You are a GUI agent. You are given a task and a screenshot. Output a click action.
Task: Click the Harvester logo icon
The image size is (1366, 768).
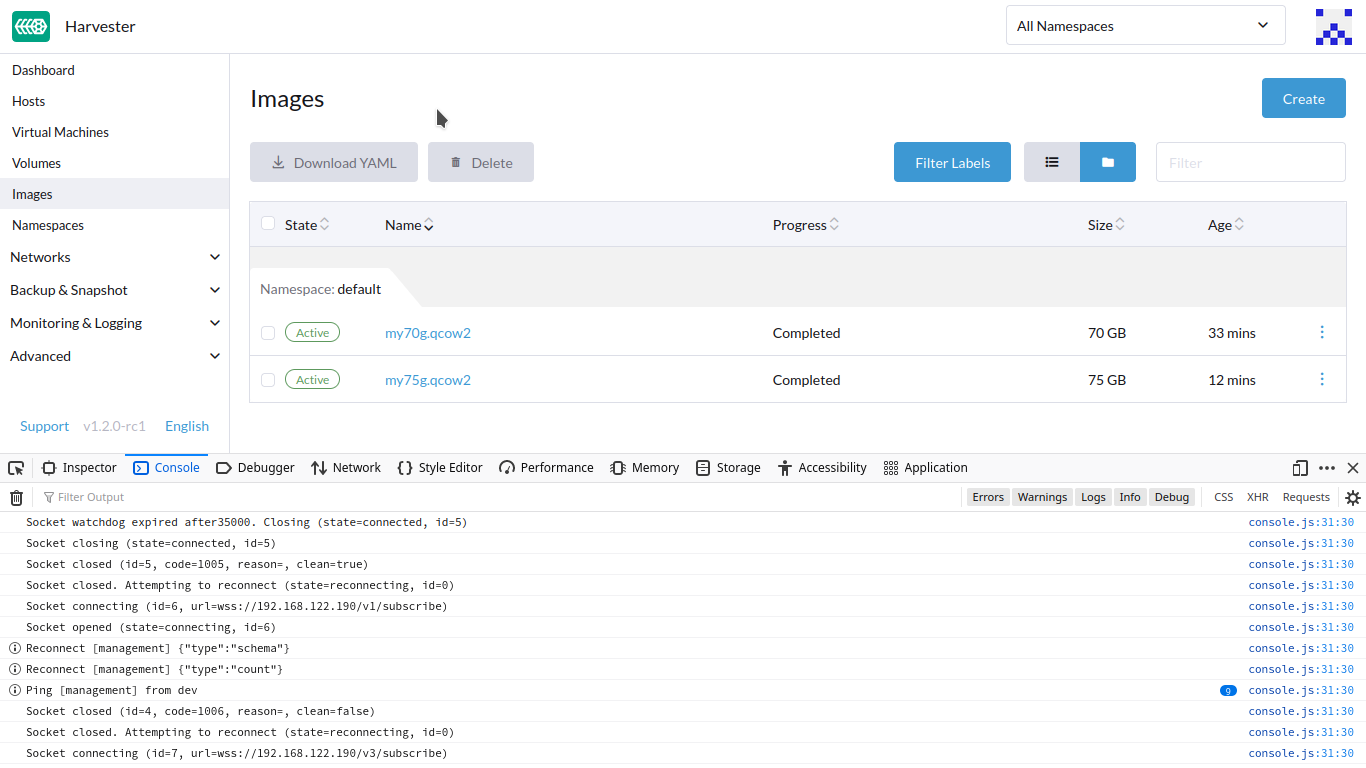(x=30, y=26)
